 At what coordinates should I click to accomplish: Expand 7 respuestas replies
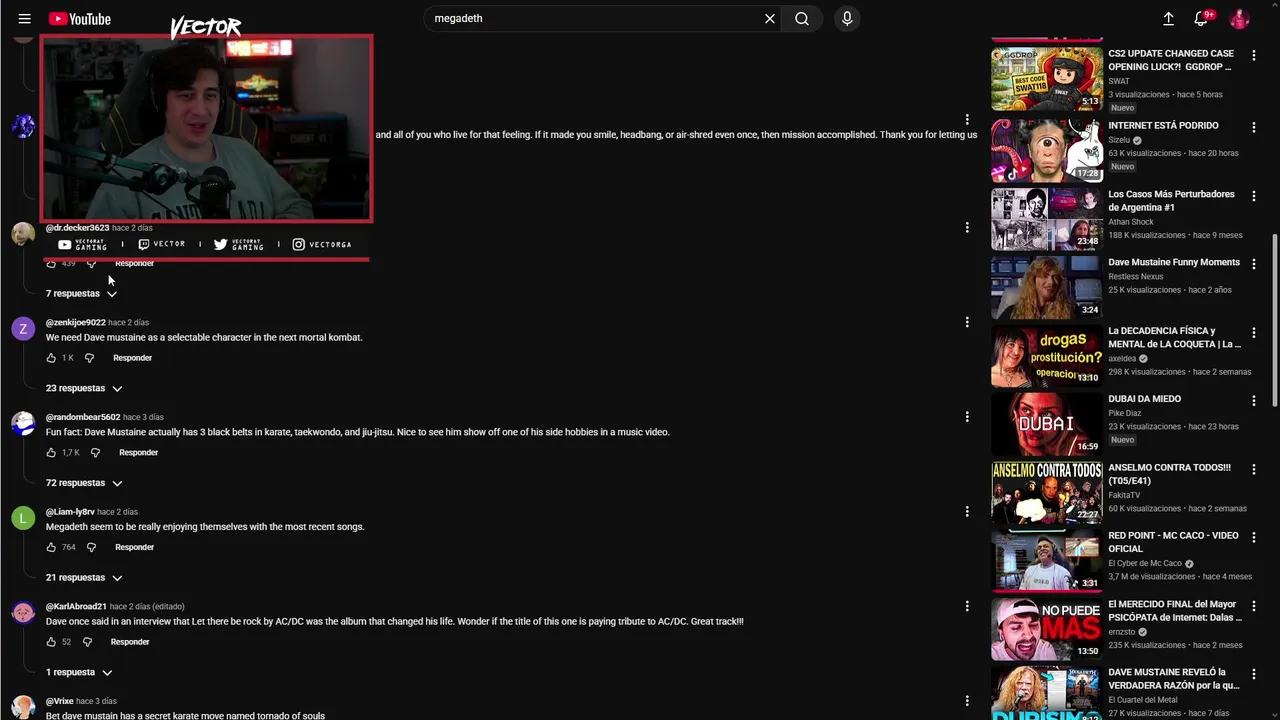(x=81, y=294)
